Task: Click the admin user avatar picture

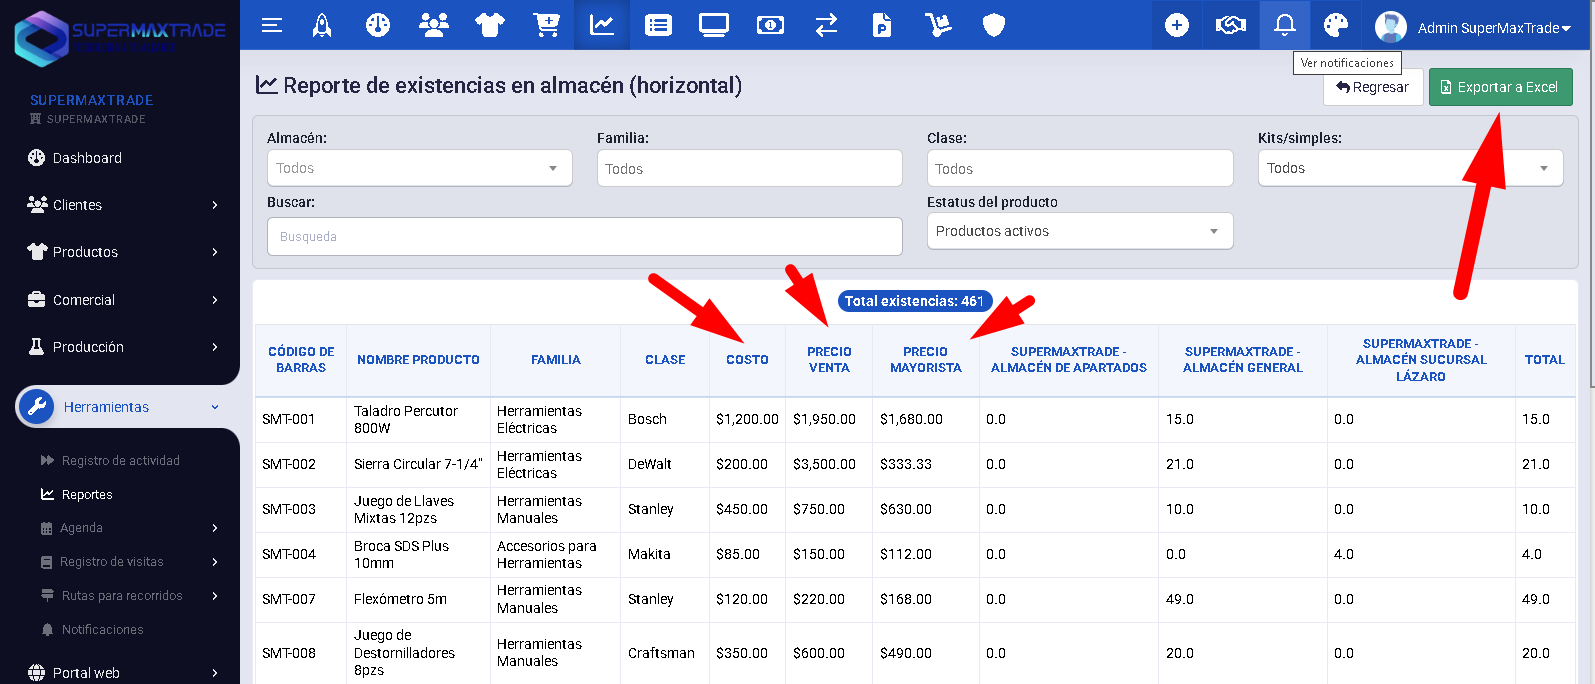Action: [1391, 27]
